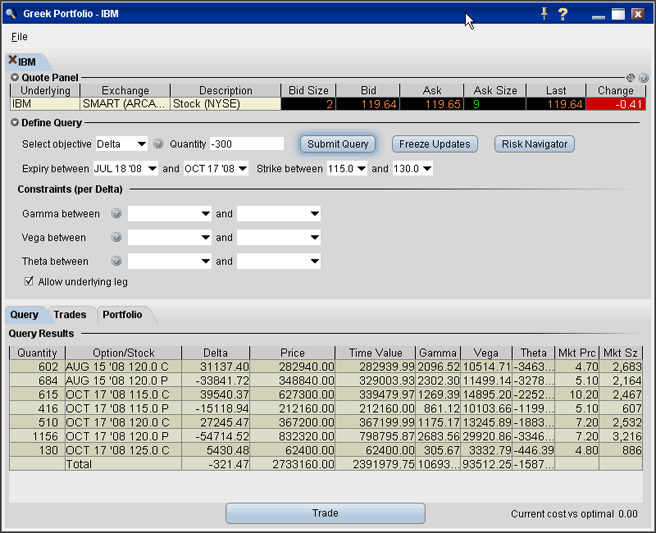Open the 115.0 strike dropdown
This screenshot has height=533, width=656.
[347, 169]
